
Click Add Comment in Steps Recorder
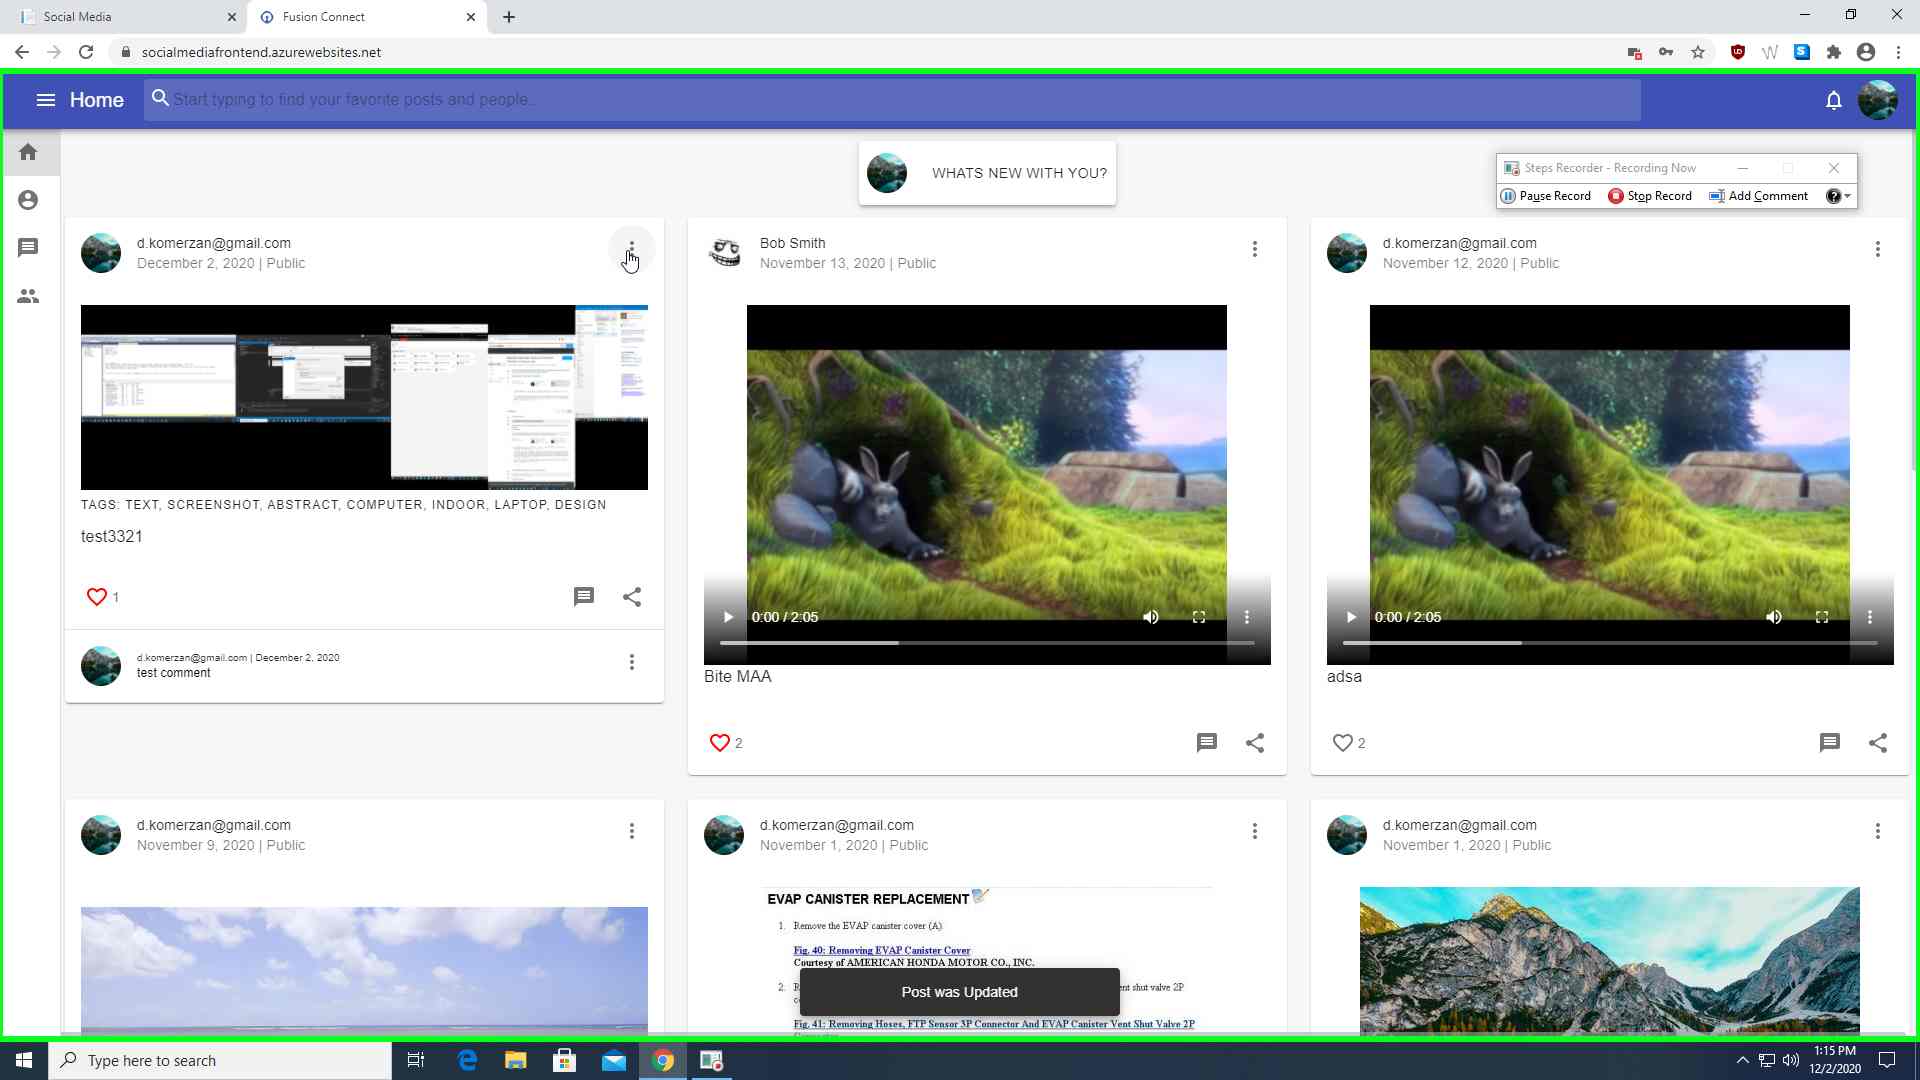[1759, 196]
